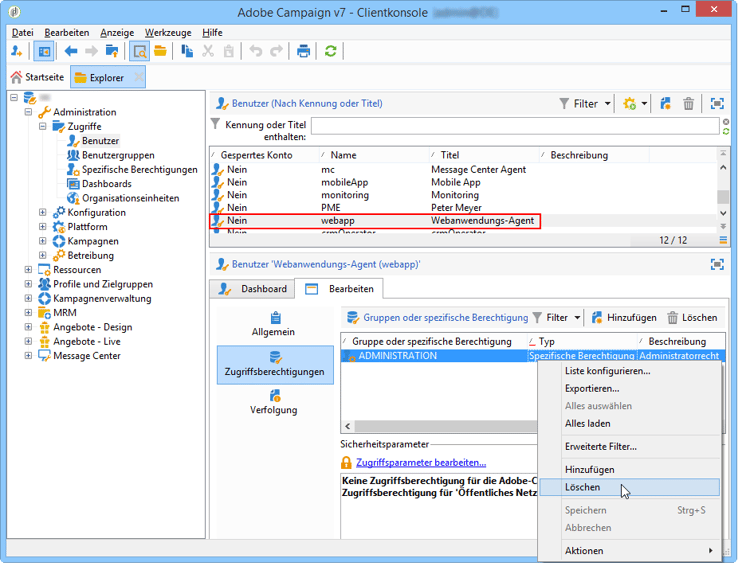Screen dimensions: 750x574
Task: Click the user list vertical scrollbar down arrow
Action: click(723, 213)
